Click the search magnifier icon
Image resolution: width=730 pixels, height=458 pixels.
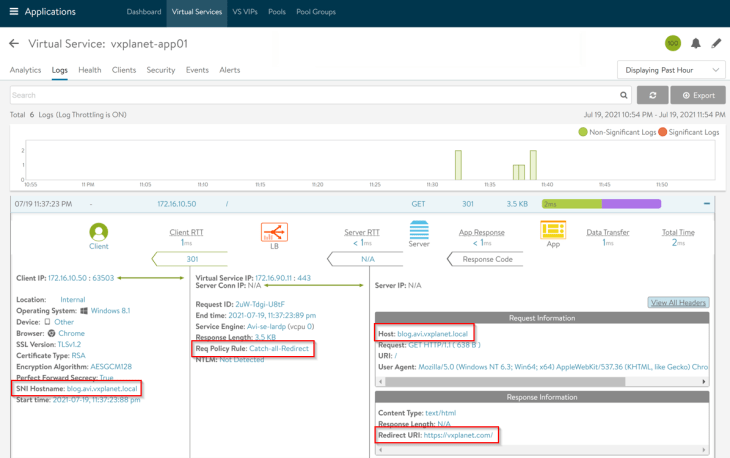pos(623,95)
